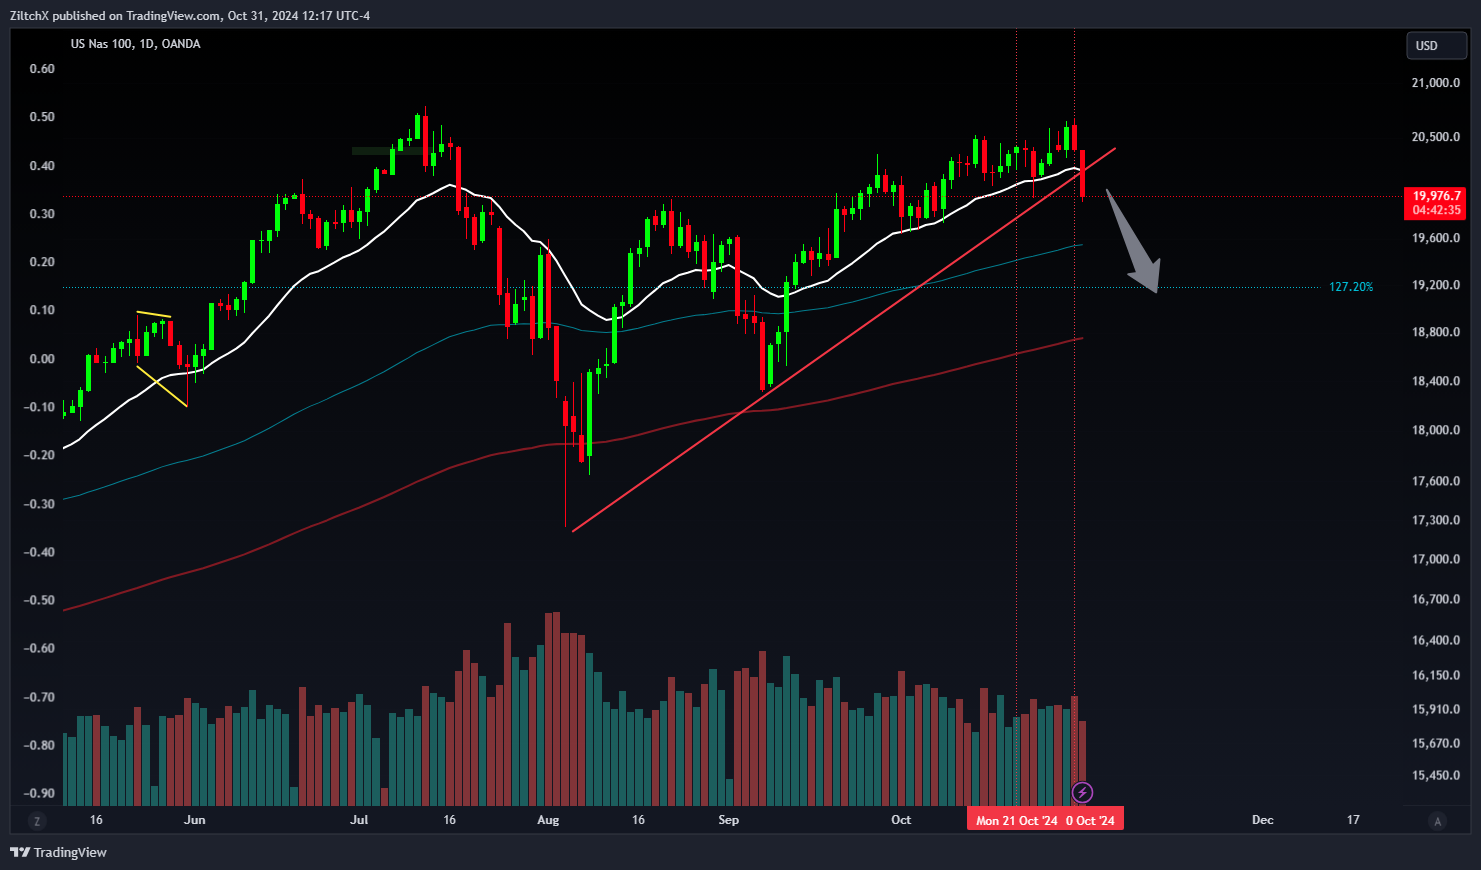This screenshot has height=870, width=1481.
Task: Open the USD currency selector
Action: pyautogui.click(x=1436, y=45)
